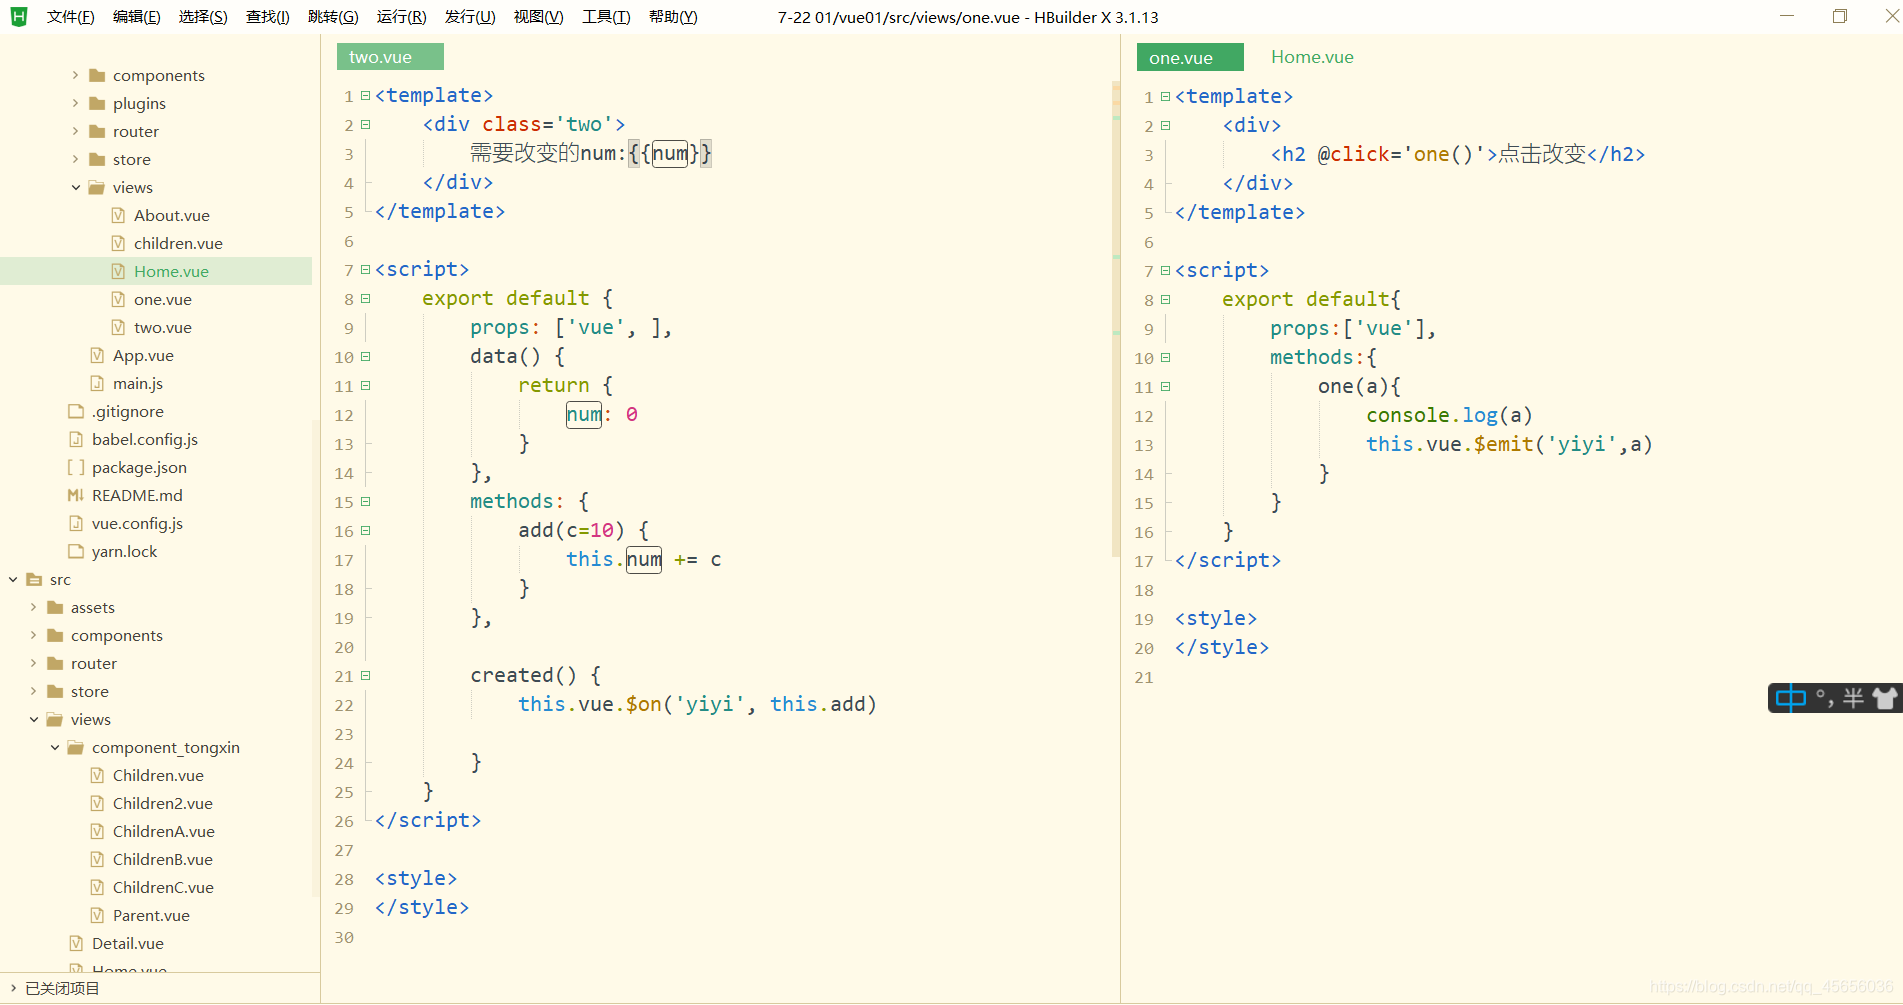Click the babel.config.js file icon
Image resolution: width=1903 pixels, height=1005 pixels.
(76, 439)
